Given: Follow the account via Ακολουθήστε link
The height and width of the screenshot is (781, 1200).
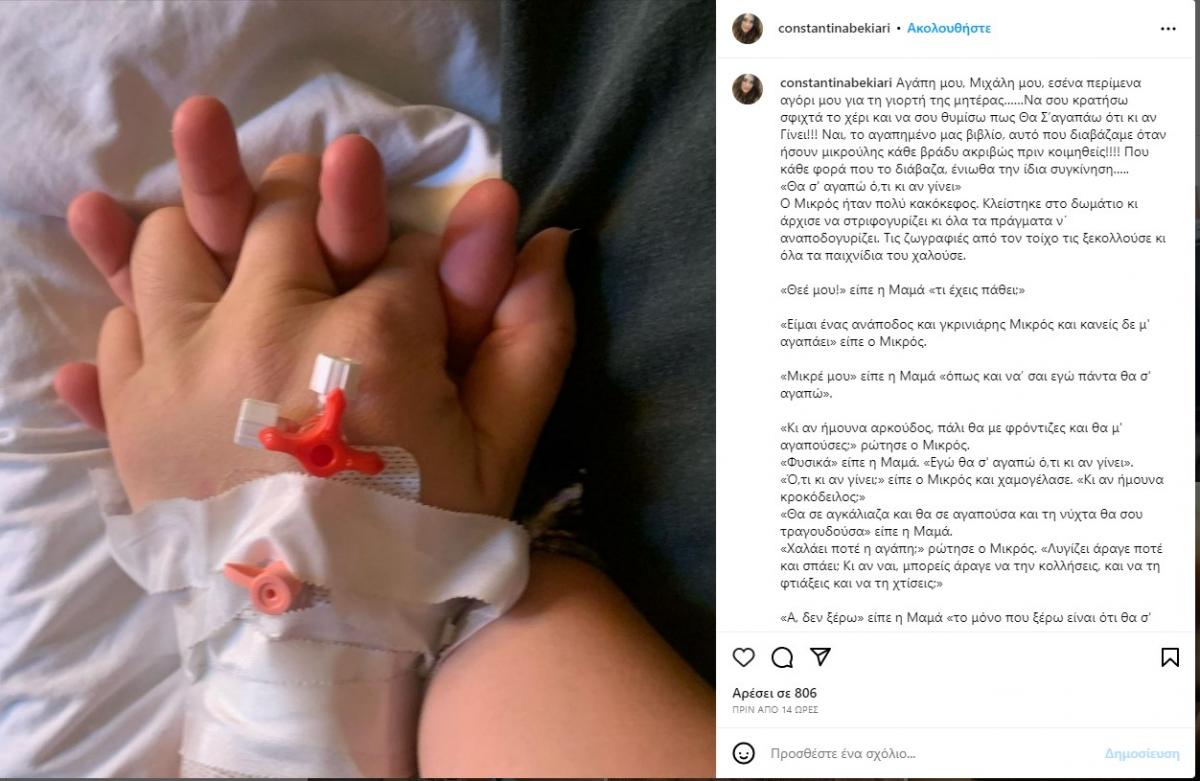Looking at the screenshot, I should [949, 29].
